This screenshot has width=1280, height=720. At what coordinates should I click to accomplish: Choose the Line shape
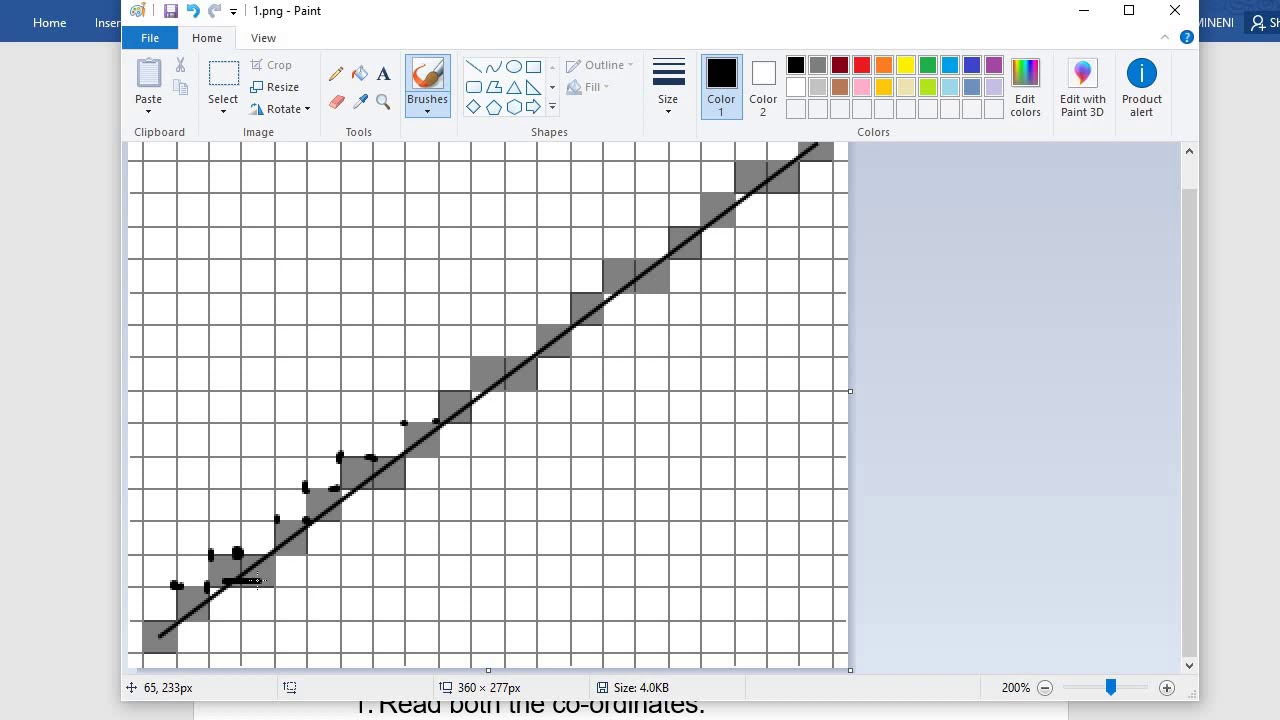pyautogui.click(x=474, y=67)
